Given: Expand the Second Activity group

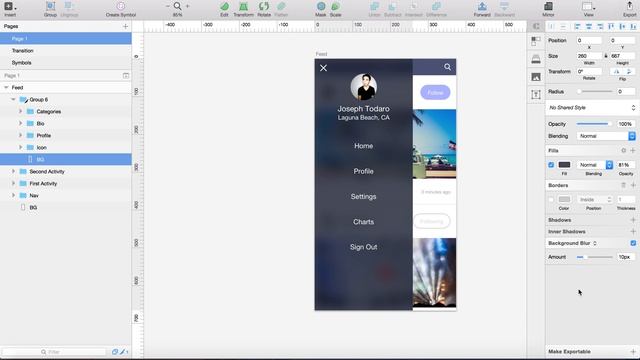Looking at the screenshot, I should [13, 171].
